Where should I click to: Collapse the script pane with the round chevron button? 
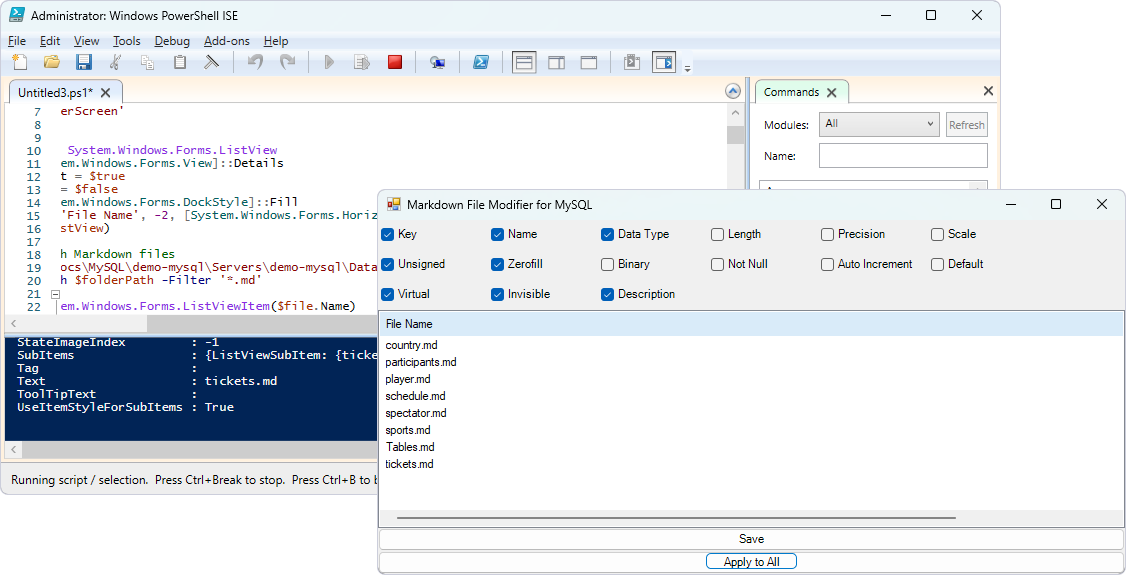click(732, 92)
